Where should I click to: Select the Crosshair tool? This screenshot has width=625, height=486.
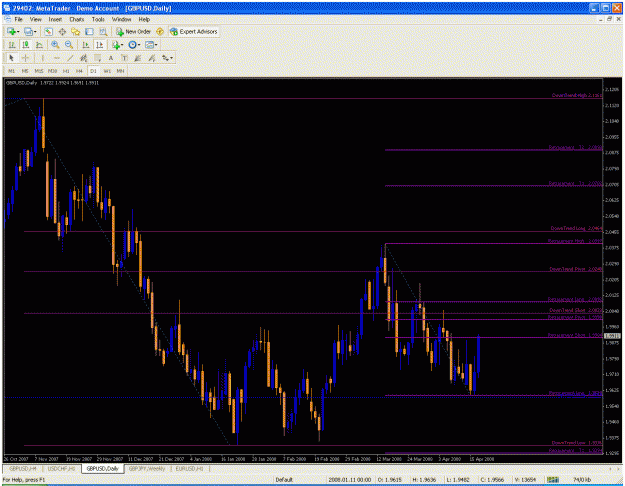click(25, 58)
